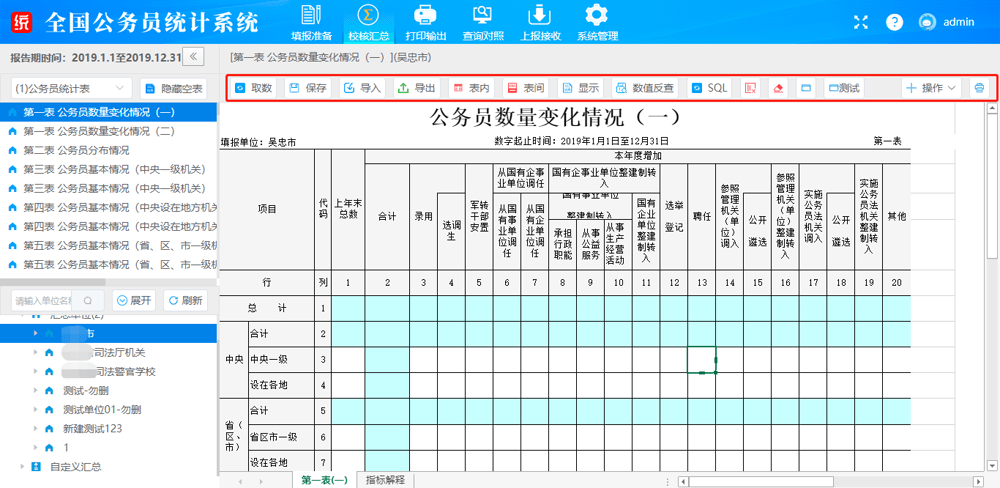
Task: Expand the 司法厅机关 tree node
Action: click(35, 352)
